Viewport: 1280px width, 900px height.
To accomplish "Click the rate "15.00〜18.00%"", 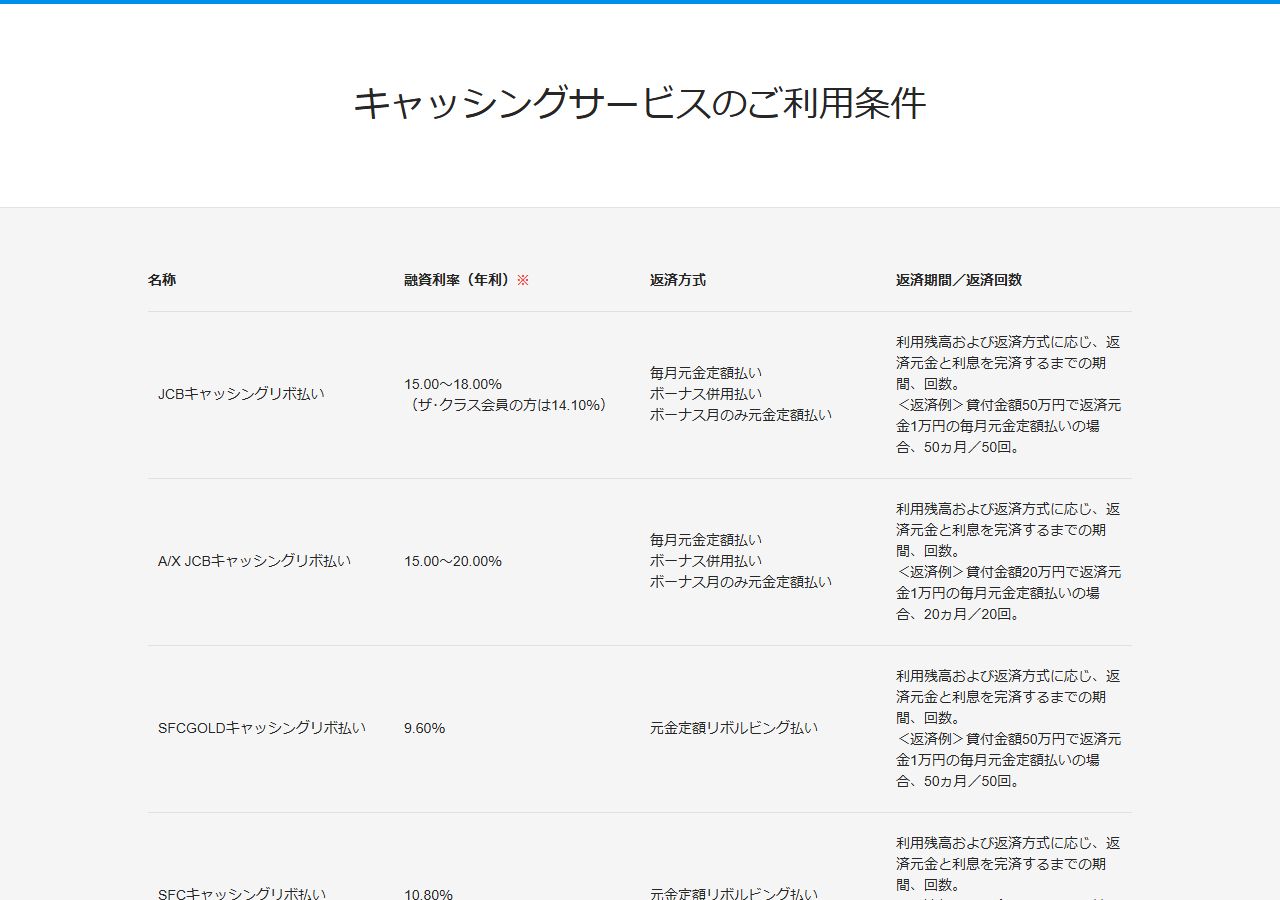I will pos(453,384).
